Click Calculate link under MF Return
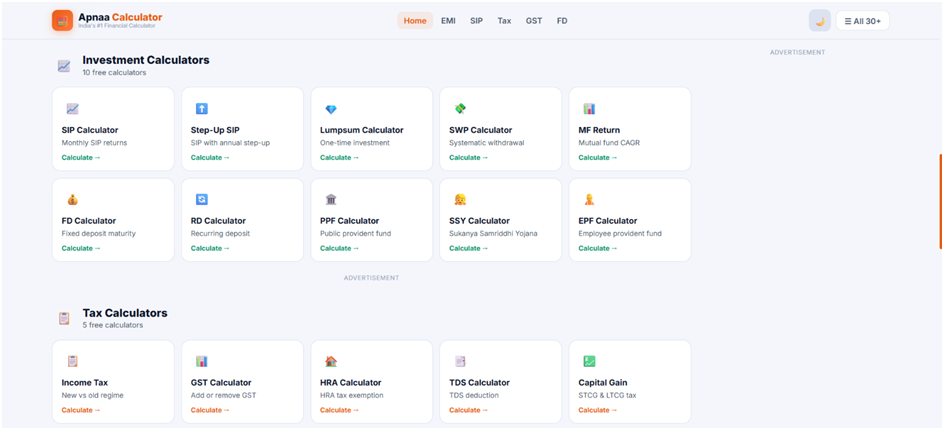This screenshot has height=430, width=944. (598, 158)
